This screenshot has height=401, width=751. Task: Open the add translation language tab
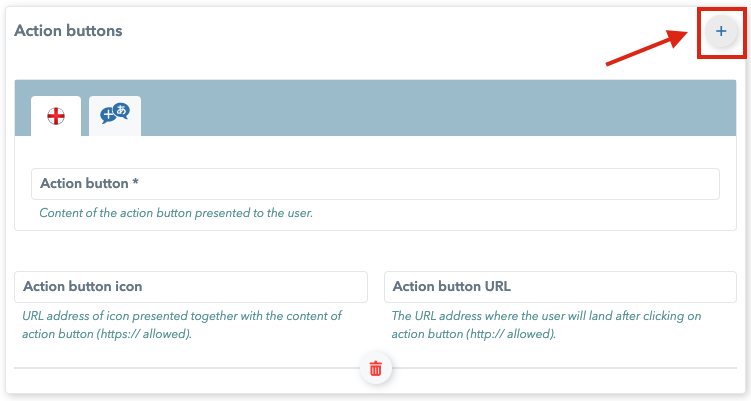click(115, 116)
